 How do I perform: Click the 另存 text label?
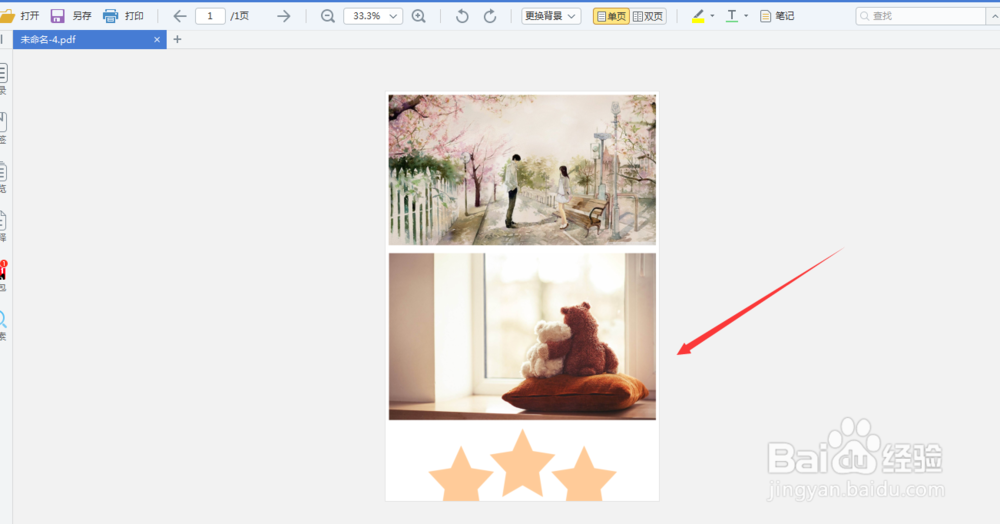point(82,16)
